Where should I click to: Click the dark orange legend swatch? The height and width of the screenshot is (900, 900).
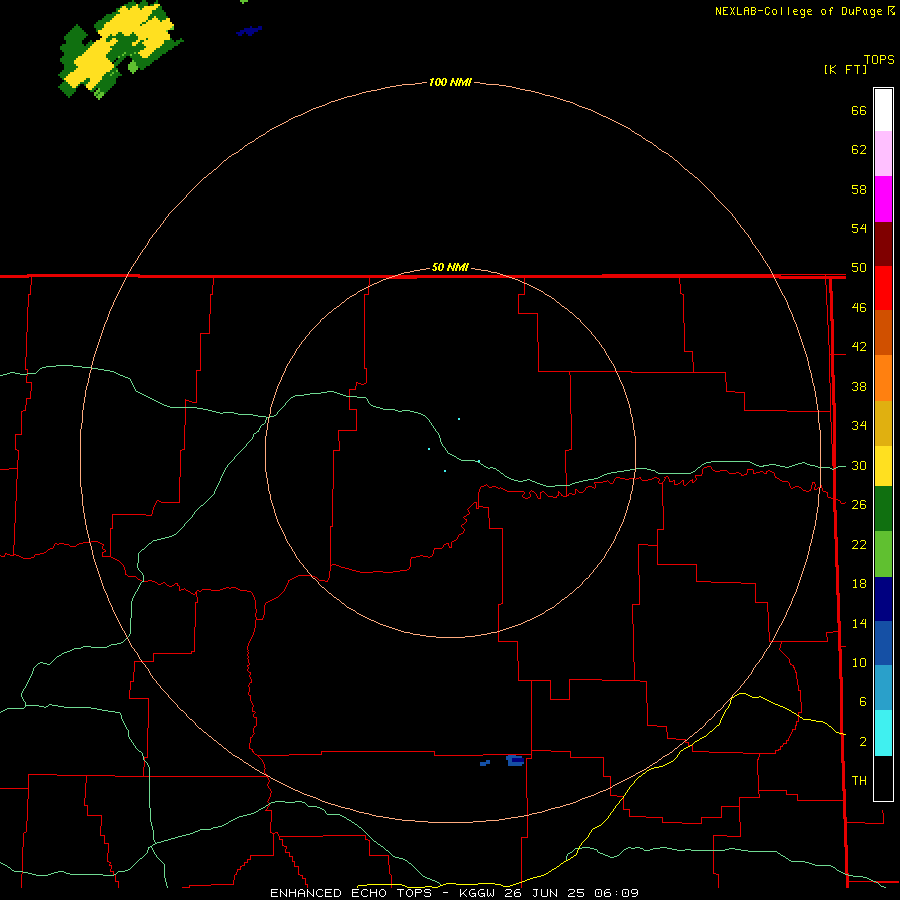[883, 333]
